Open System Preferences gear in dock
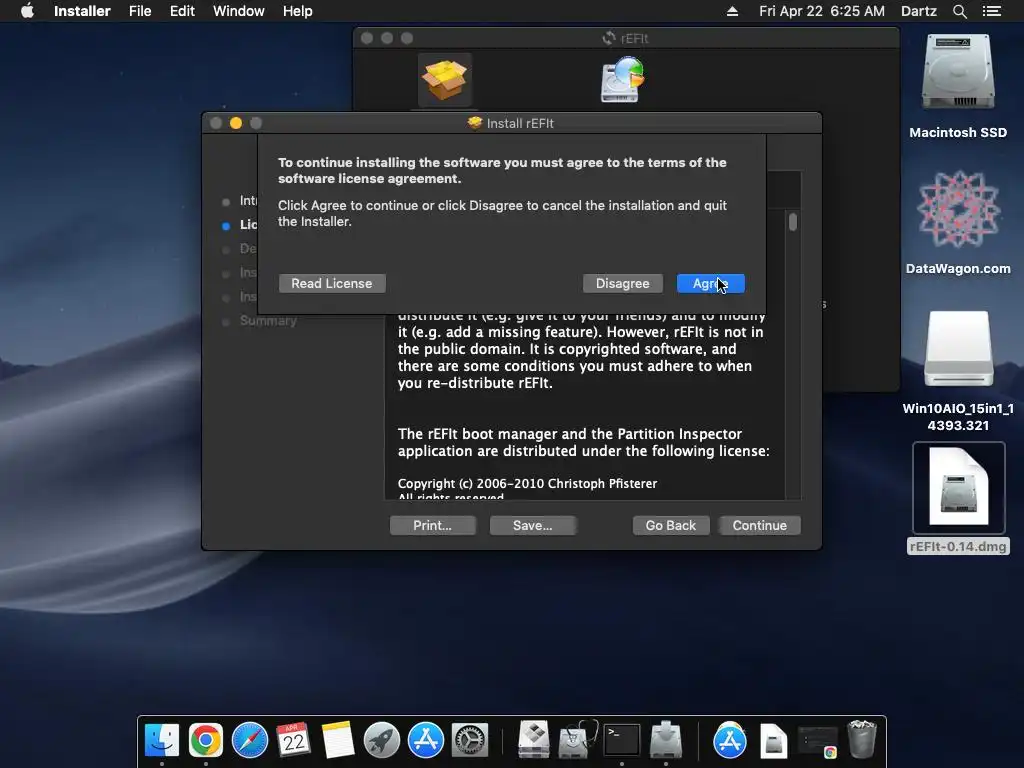Image resolution: width=1024 pixels, height=768 pixels. pos(470,741)
